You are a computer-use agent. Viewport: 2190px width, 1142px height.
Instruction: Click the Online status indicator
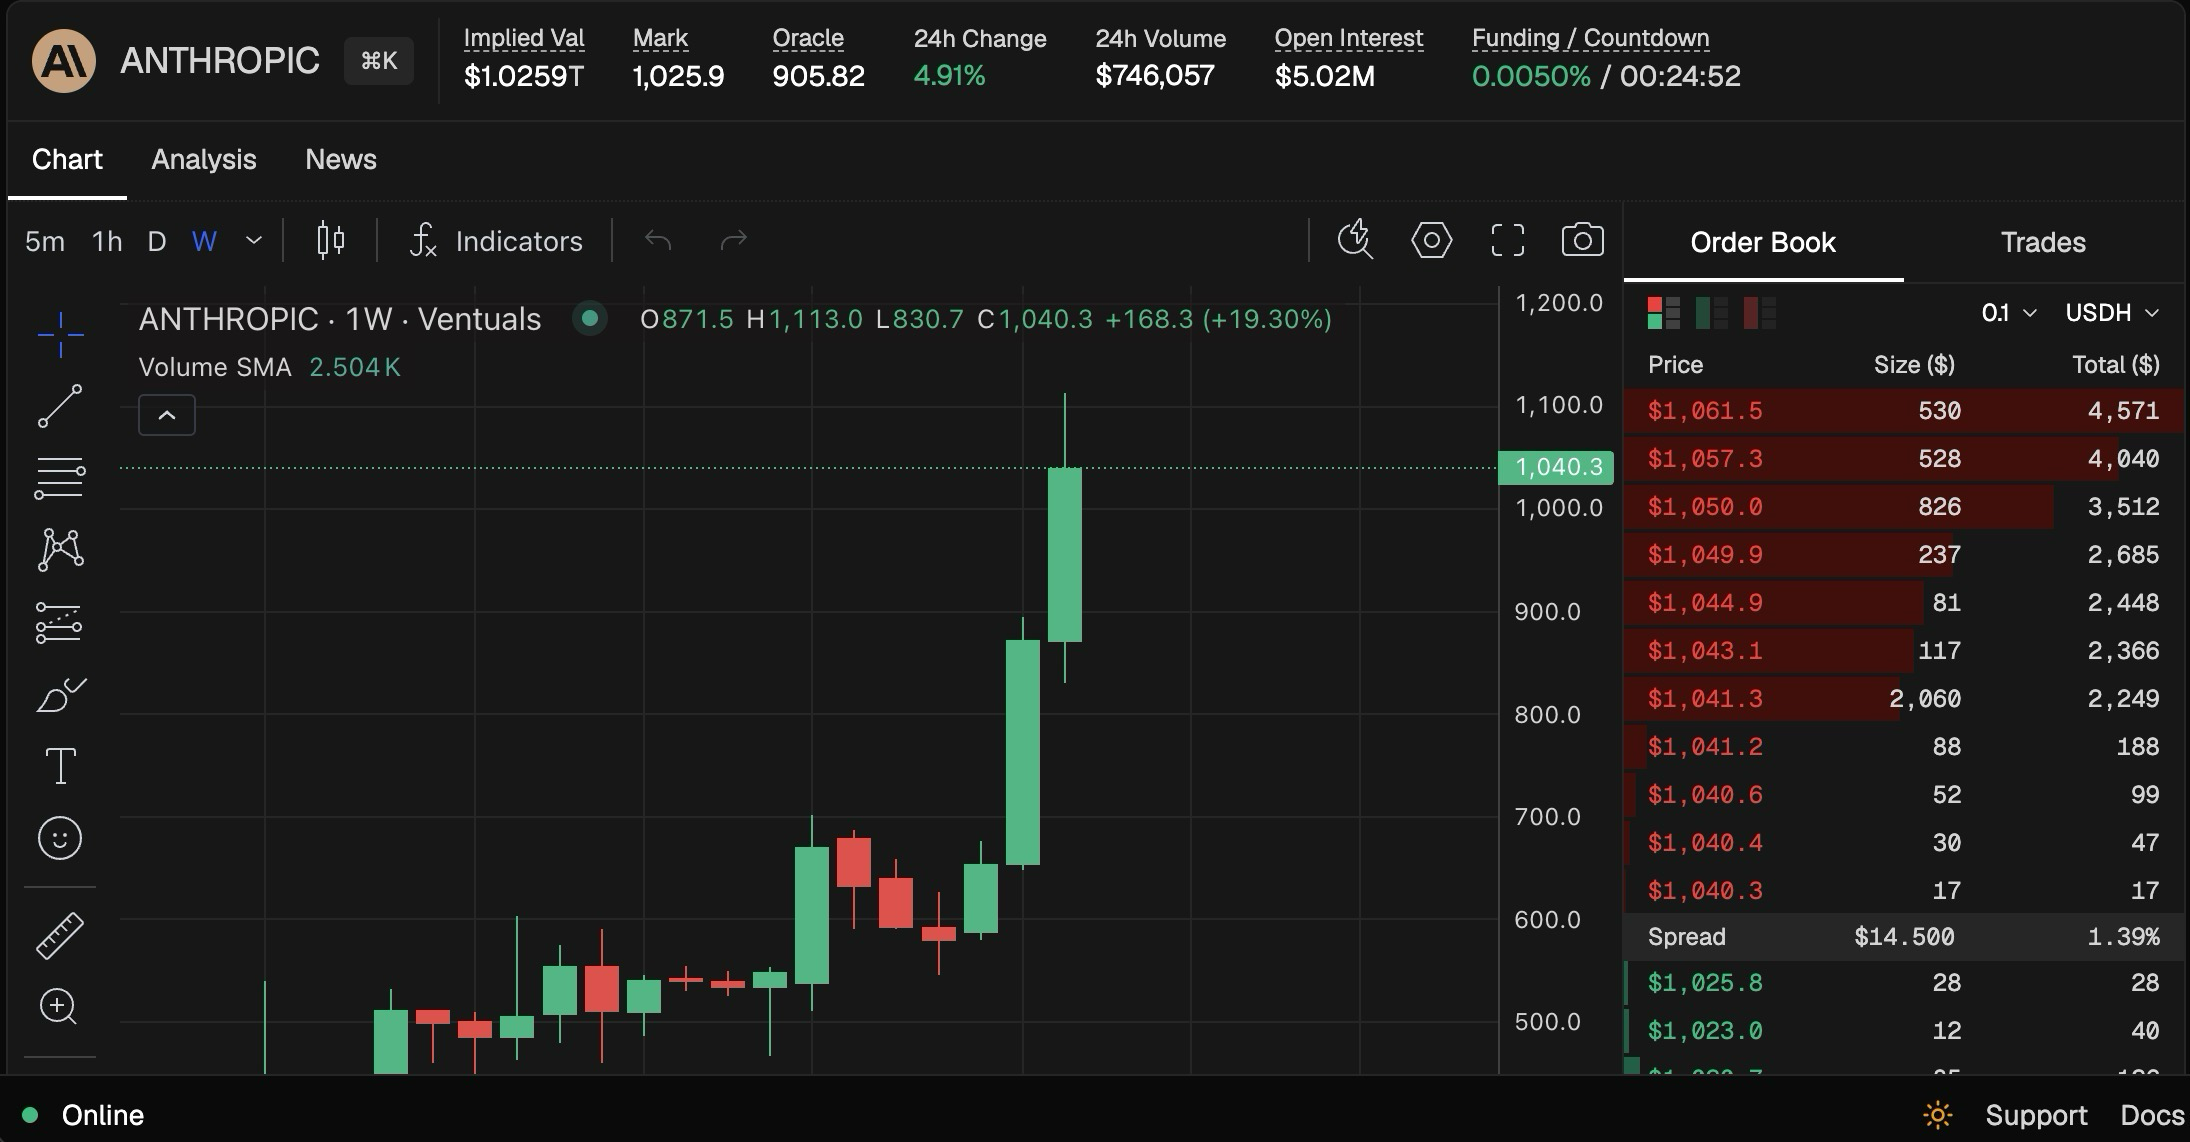[x=84, y=1115]
